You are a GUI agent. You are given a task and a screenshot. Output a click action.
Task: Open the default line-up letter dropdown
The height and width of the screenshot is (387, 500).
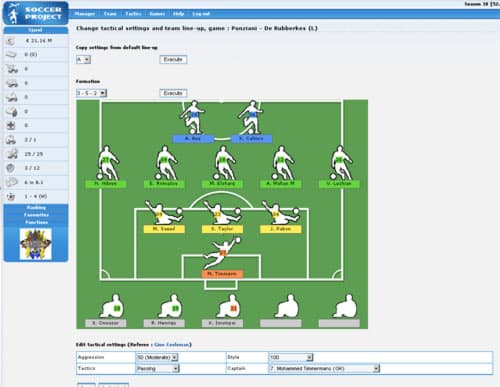coord(83,60)
